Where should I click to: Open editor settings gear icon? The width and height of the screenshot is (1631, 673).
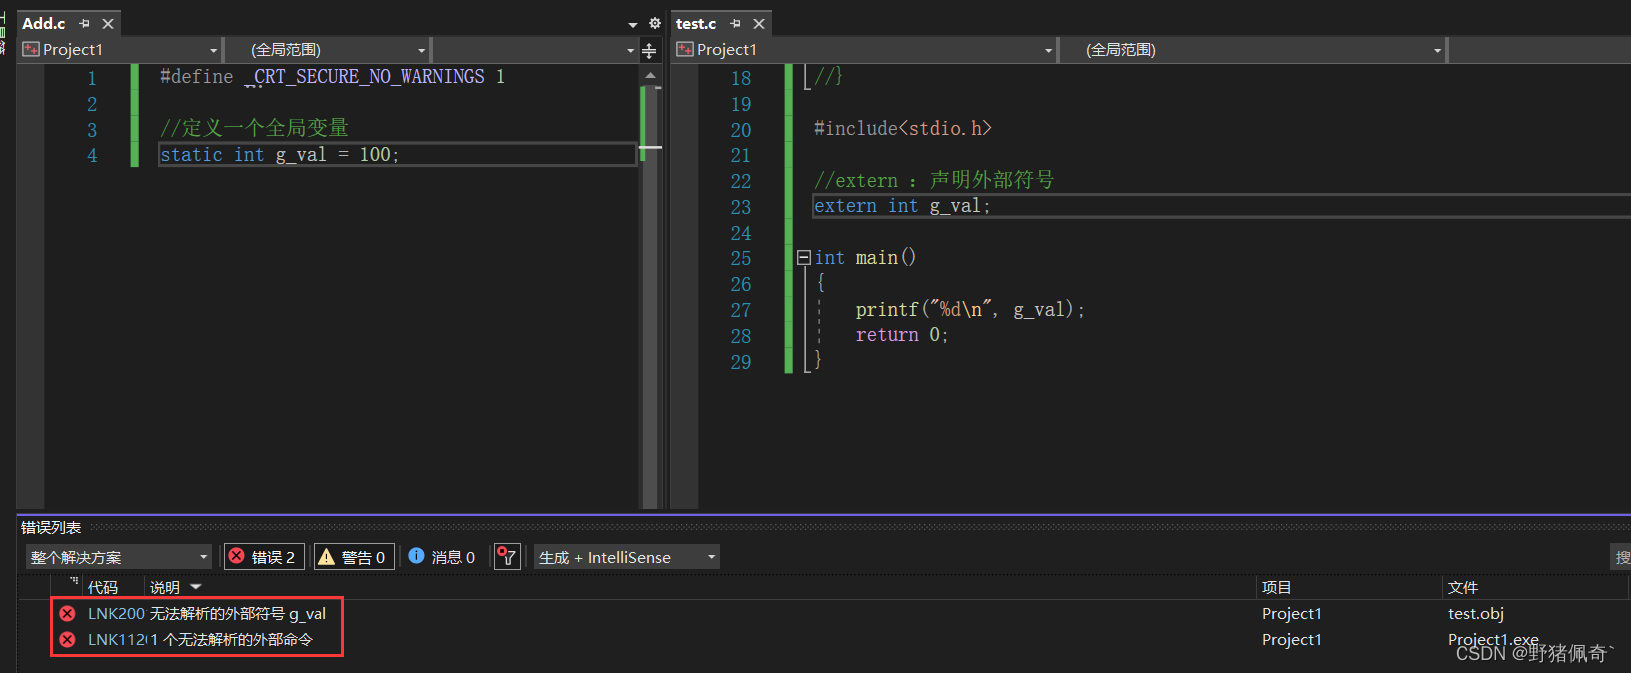(655, 23)
